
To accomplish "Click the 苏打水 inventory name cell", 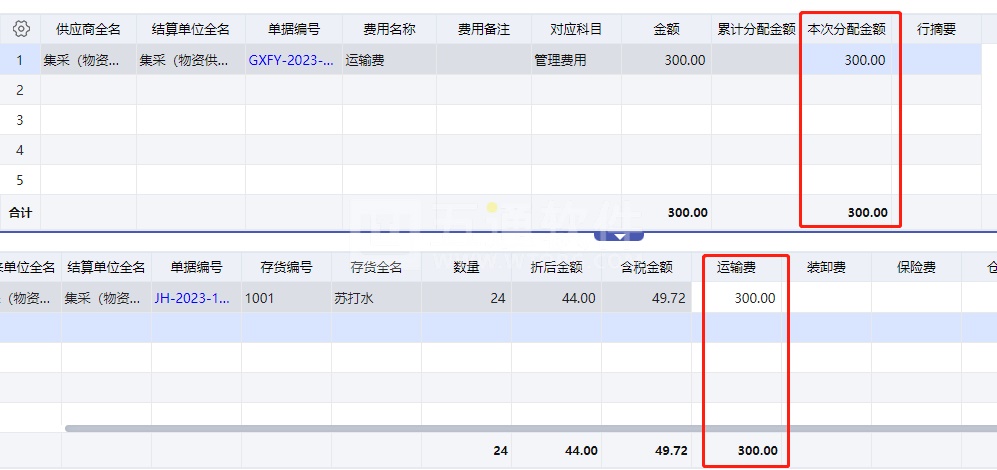I will click(376, 298).
